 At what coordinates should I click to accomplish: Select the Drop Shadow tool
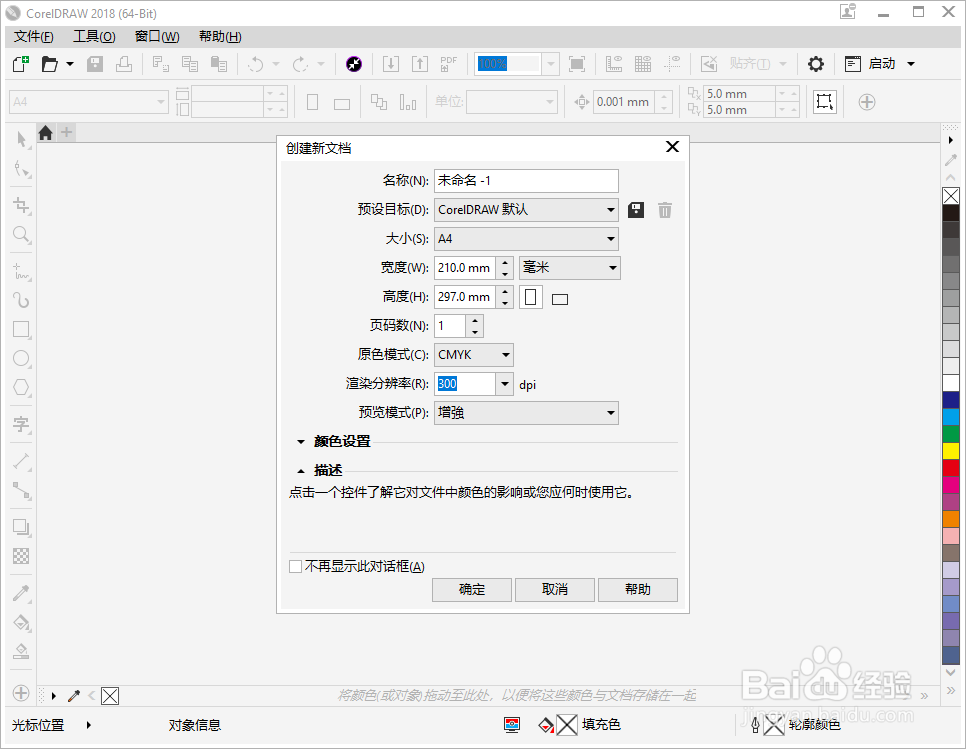point(22,527)
